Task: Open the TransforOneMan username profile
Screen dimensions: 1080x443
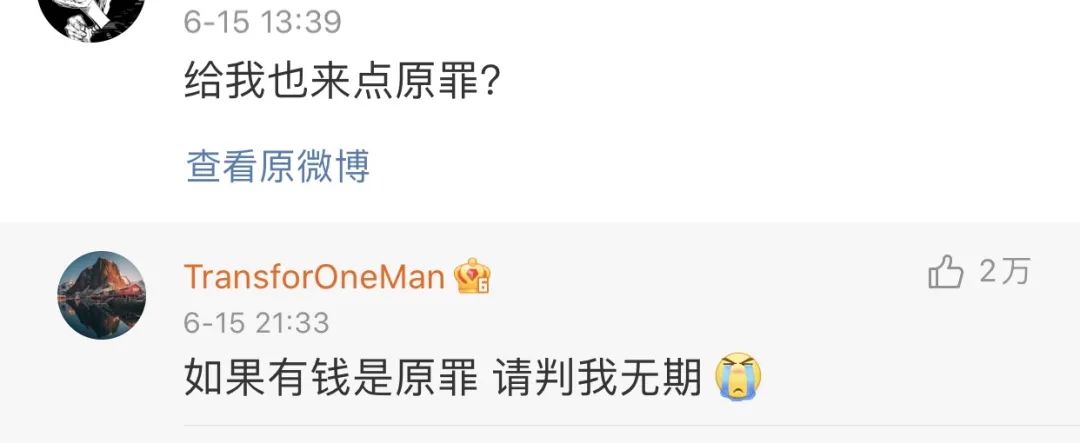Action: coord(315,277)
